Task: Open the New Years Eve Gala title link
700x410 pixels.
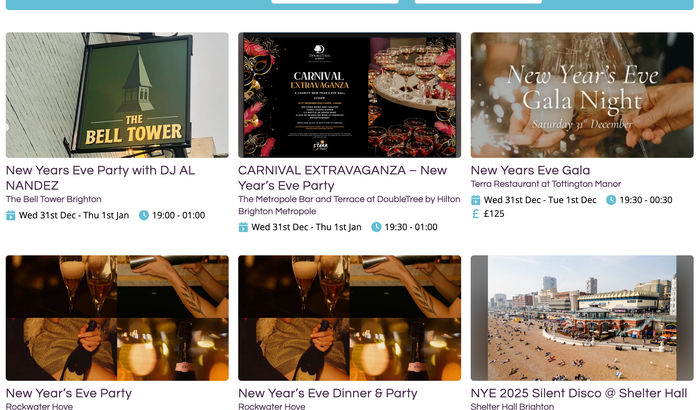Action: pyautogui.click(x=530, y=170)
